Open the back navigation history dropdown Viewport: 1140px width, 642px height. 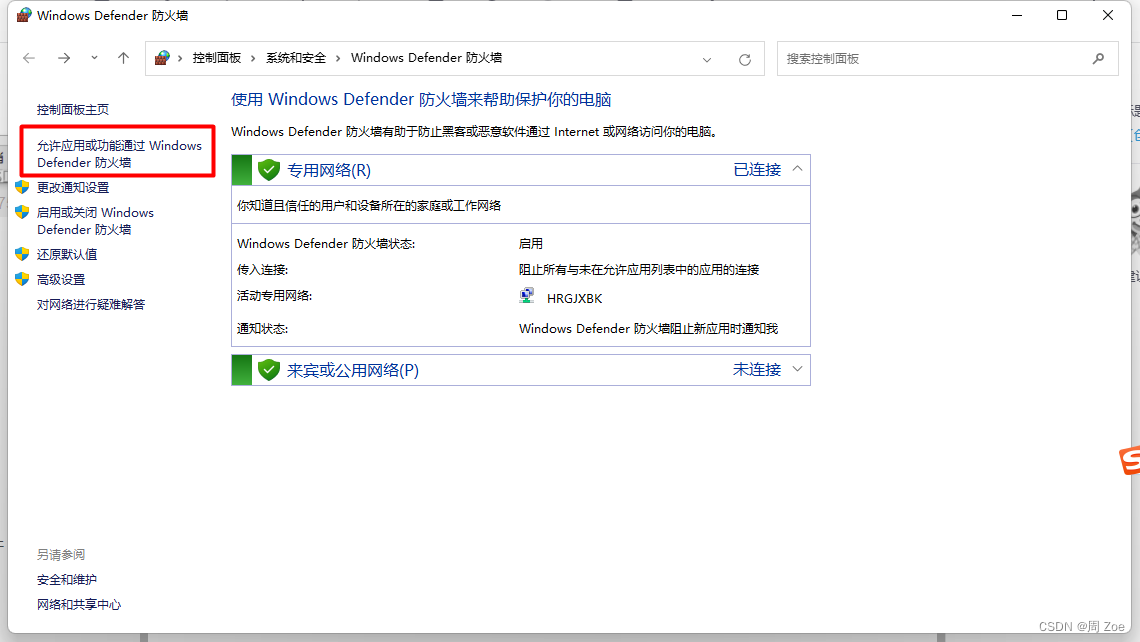click(93, 58)
